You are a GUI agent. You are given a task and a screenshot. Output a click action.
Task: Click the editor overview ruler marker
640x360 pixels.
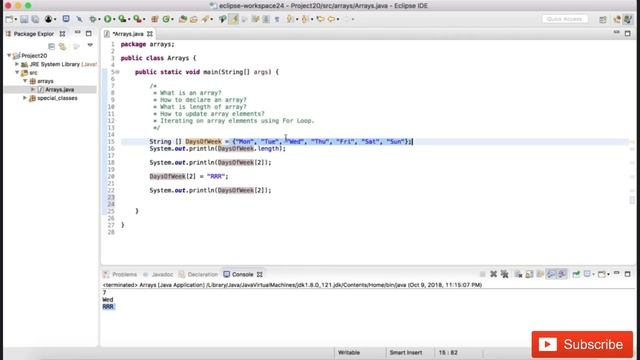(x=632, y=200)
